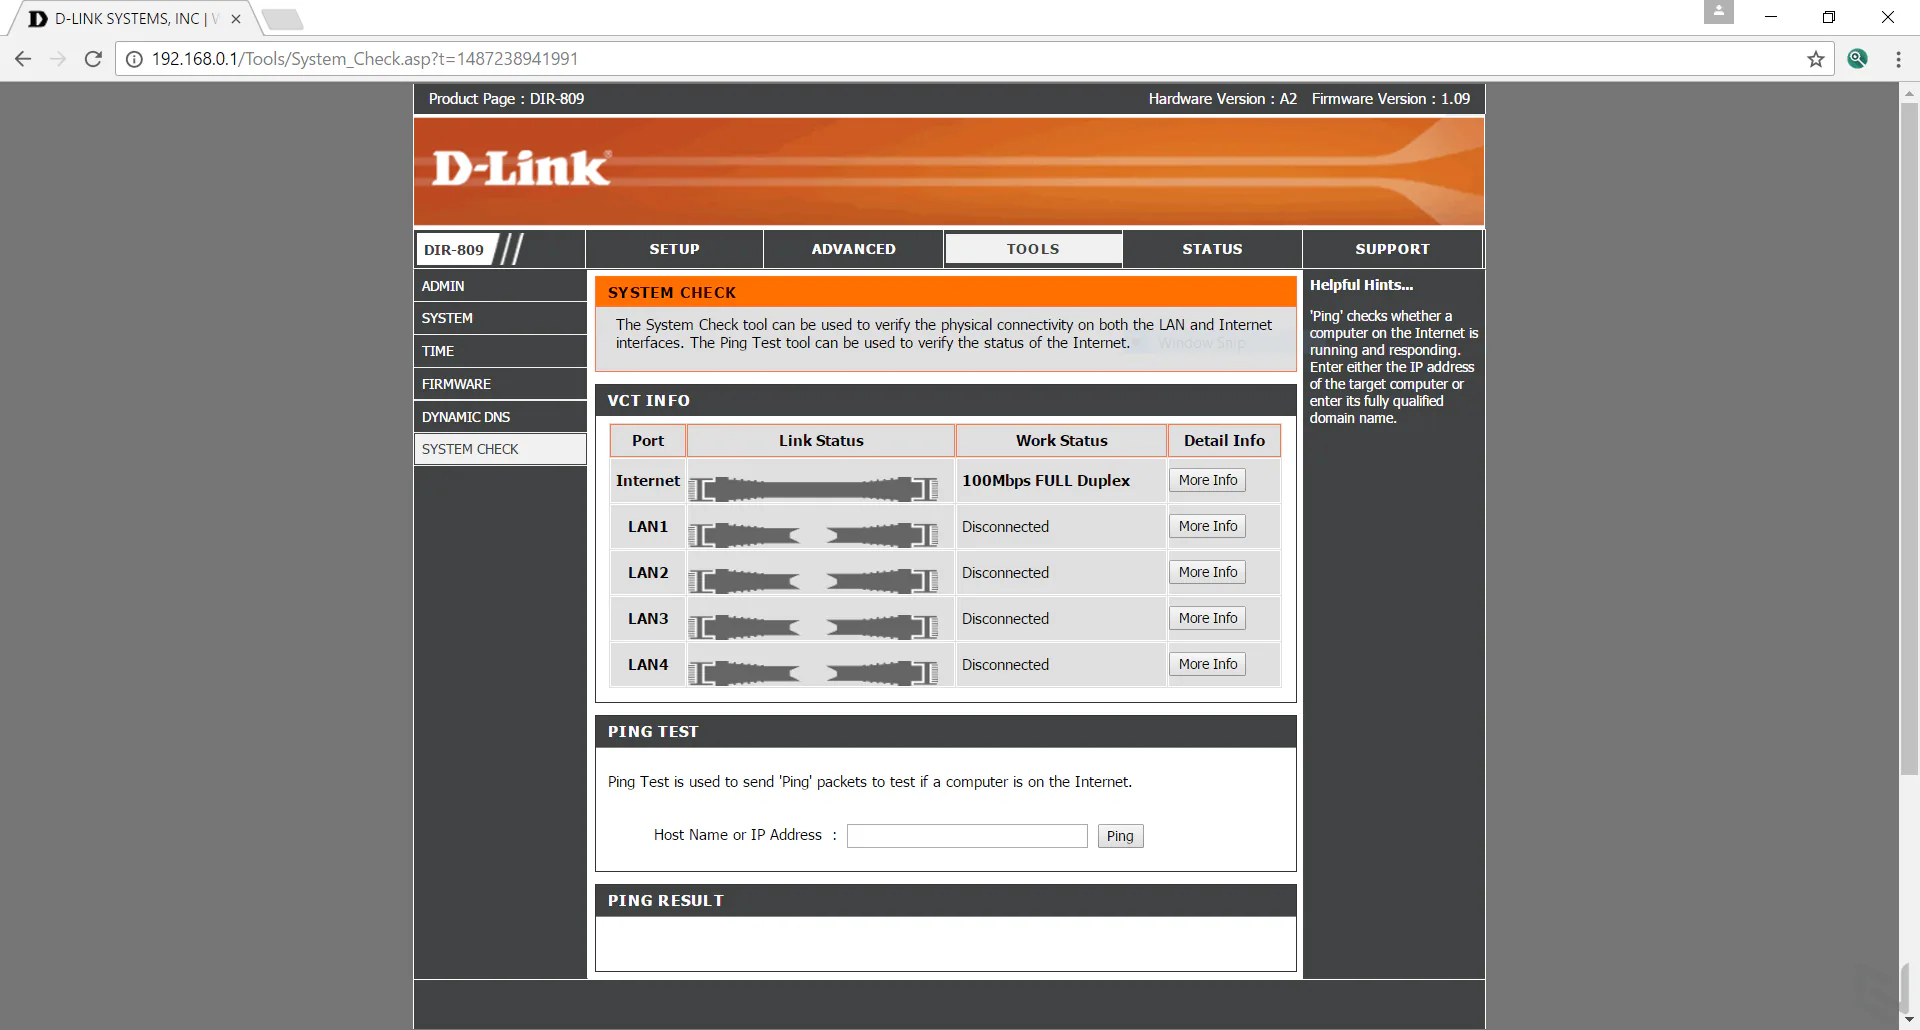This screenshot has height=1030, width=1920.
Task: Switch to the ADVANCED tab
Action: [x=853, y=249]
